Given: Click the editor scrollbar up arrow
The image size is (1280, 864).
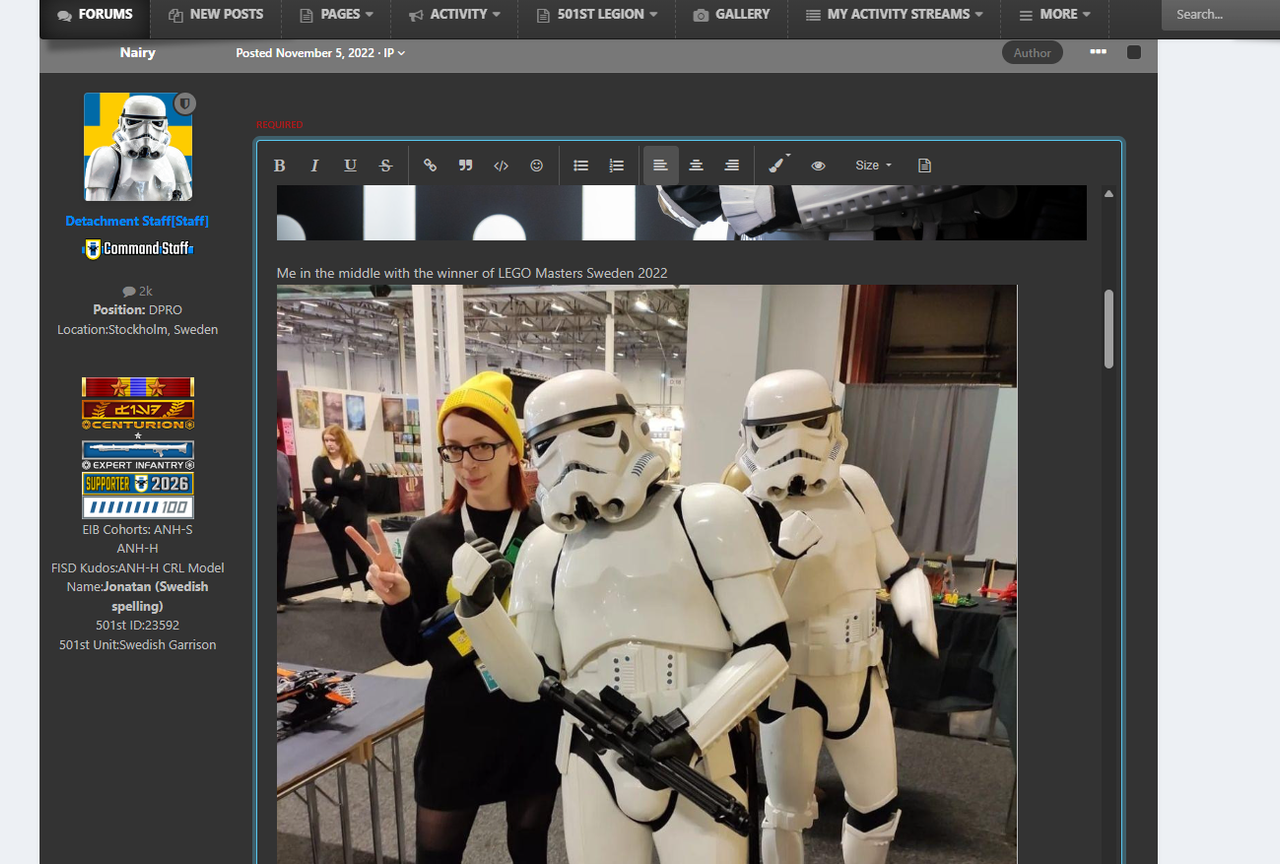Looking at the screenshot, I should pyautogui.click(x=1109, y=194).
